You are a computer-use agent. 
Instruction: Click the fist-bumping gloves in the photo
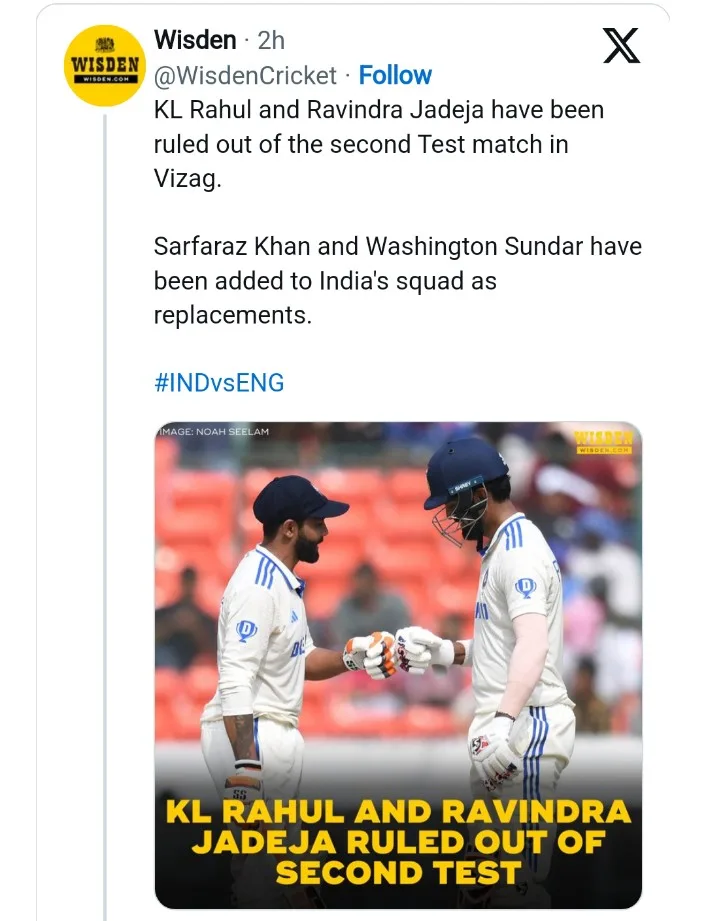point(396,651)
